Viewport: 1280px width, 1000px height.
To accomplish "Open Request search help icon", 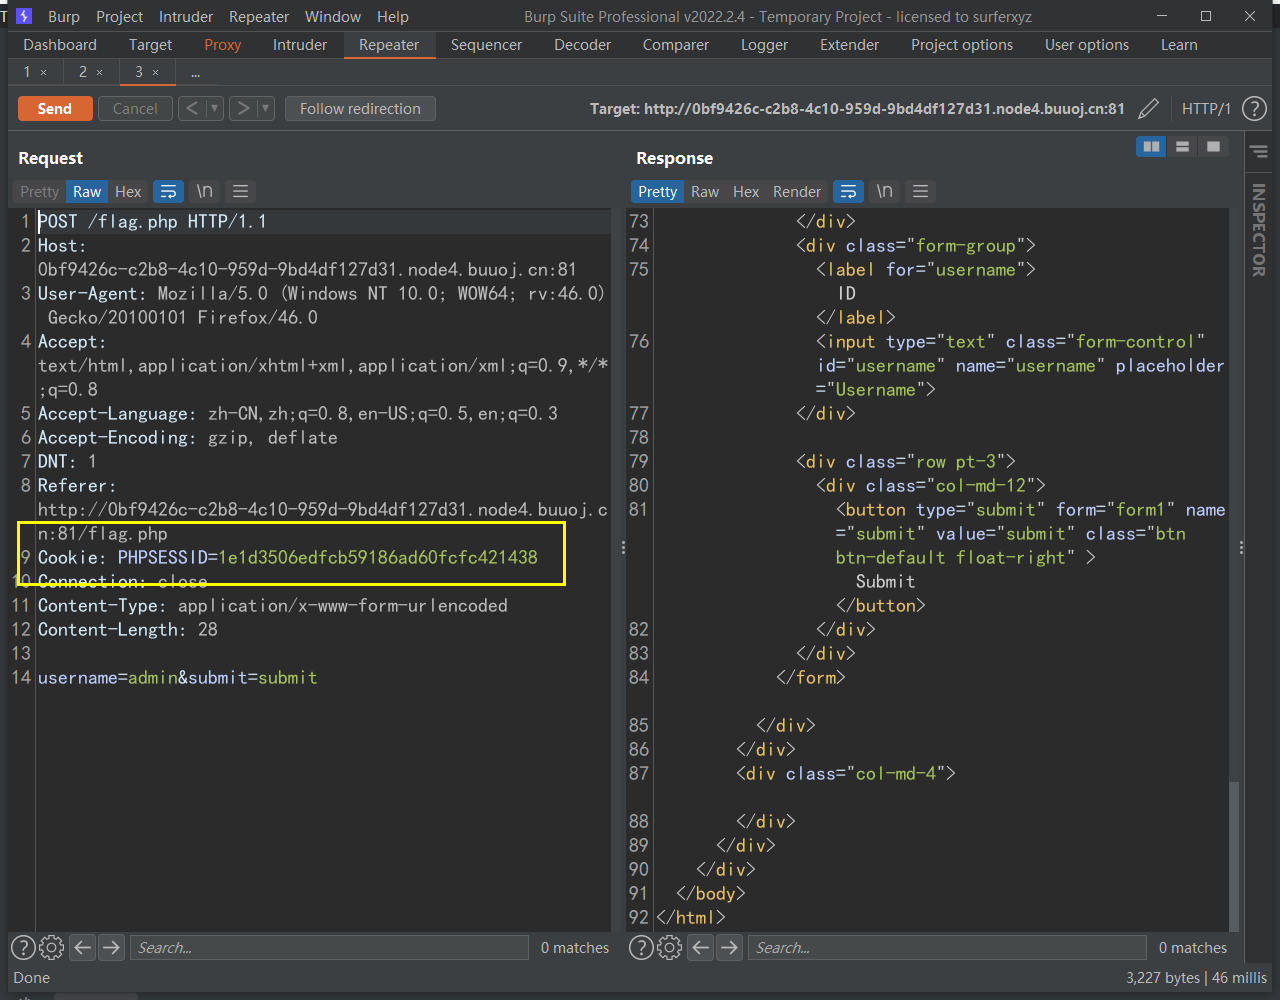I will (23, 947).
